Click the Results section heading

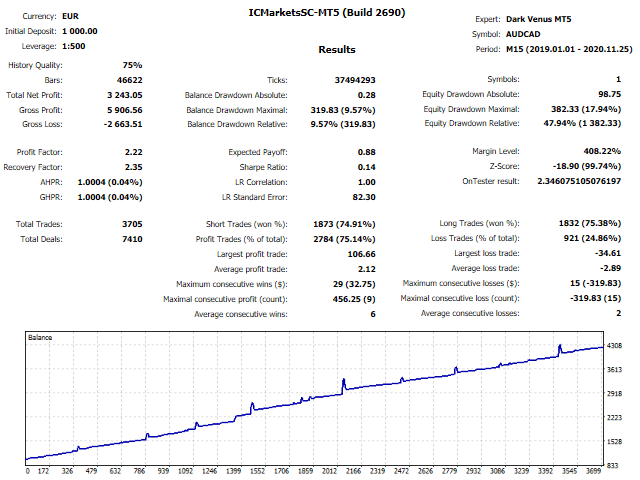tap(336, 49)
